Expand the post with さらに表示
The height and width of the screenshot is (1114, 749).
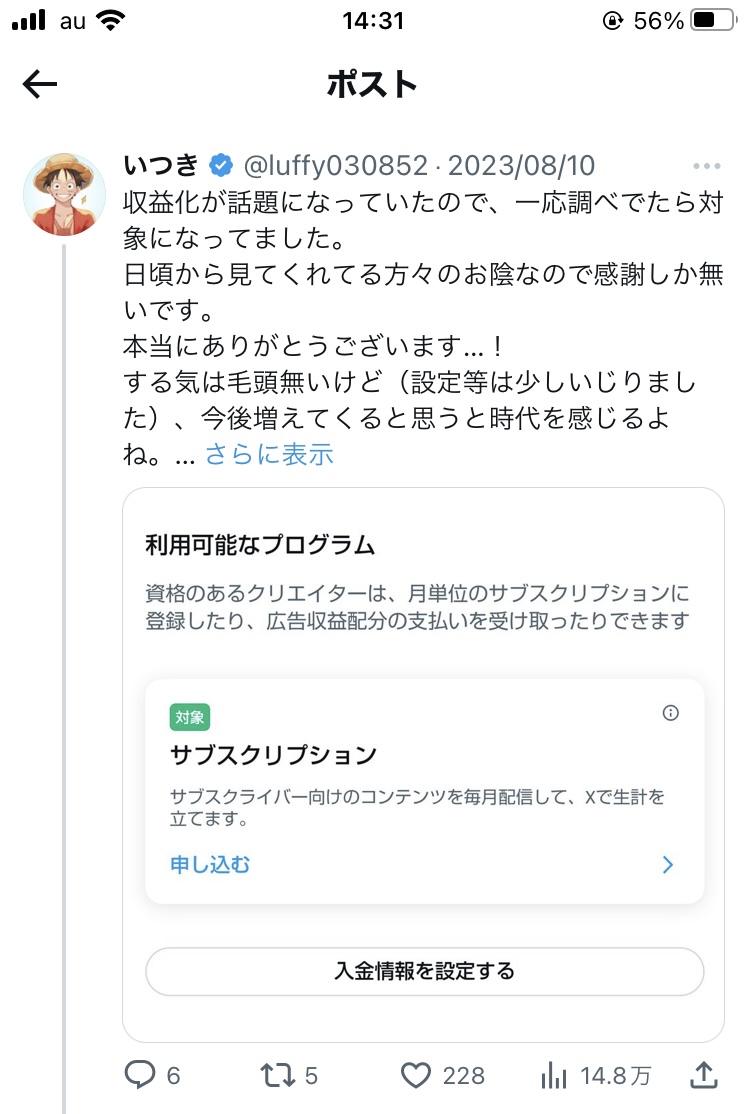pyautogui.click(x=269, y=455)
